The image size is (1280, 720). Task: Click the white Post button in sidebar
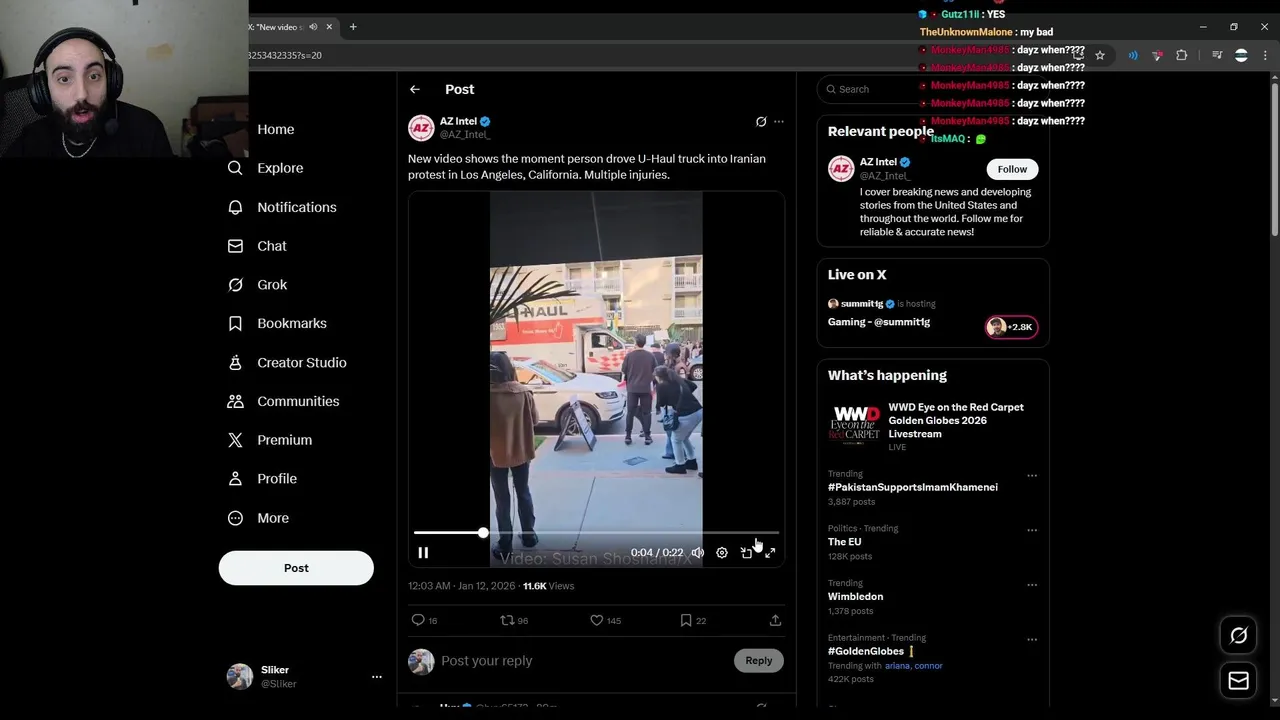coord(296,568)
